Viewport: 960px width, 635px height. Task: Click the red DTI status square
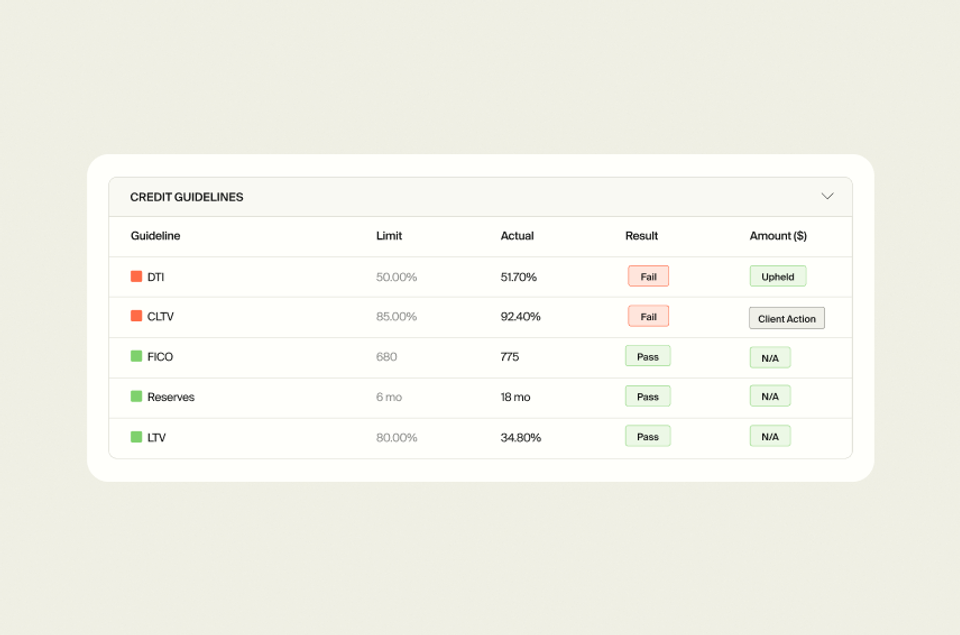(137, 276)
